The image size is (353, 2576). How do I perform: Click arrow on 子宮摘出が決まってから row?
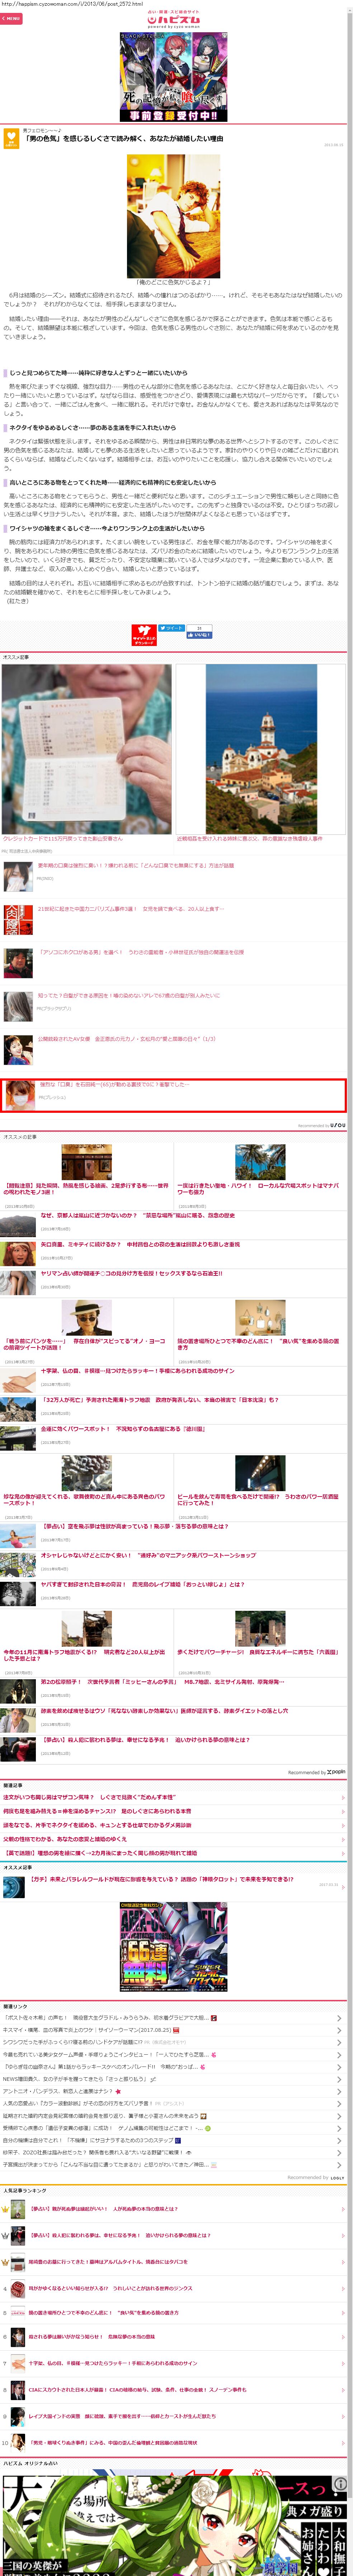pyautogui.click(x=339, y=2165)
